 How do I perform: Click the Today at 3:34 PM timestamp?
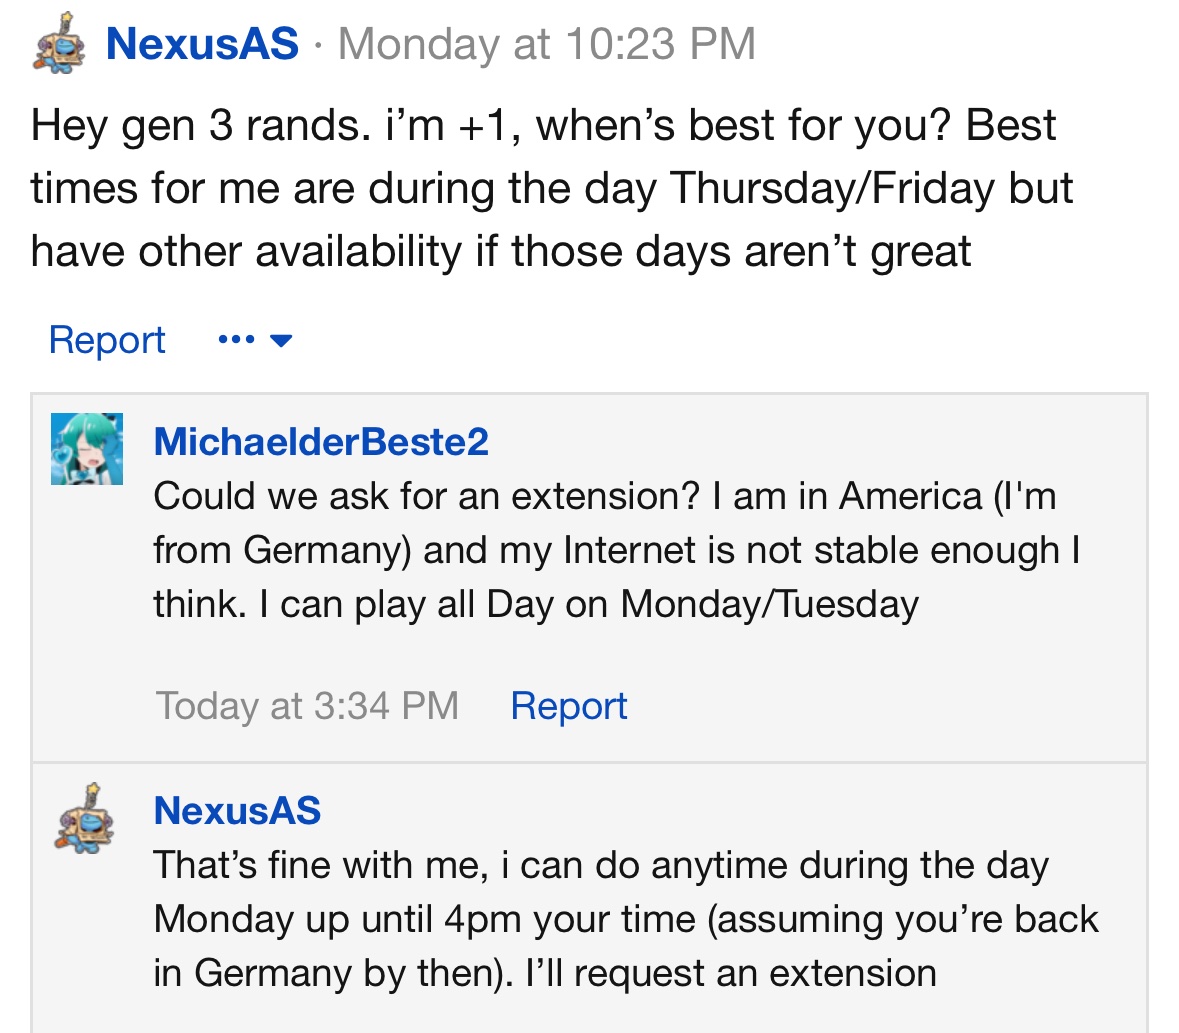tap(307, 706)
